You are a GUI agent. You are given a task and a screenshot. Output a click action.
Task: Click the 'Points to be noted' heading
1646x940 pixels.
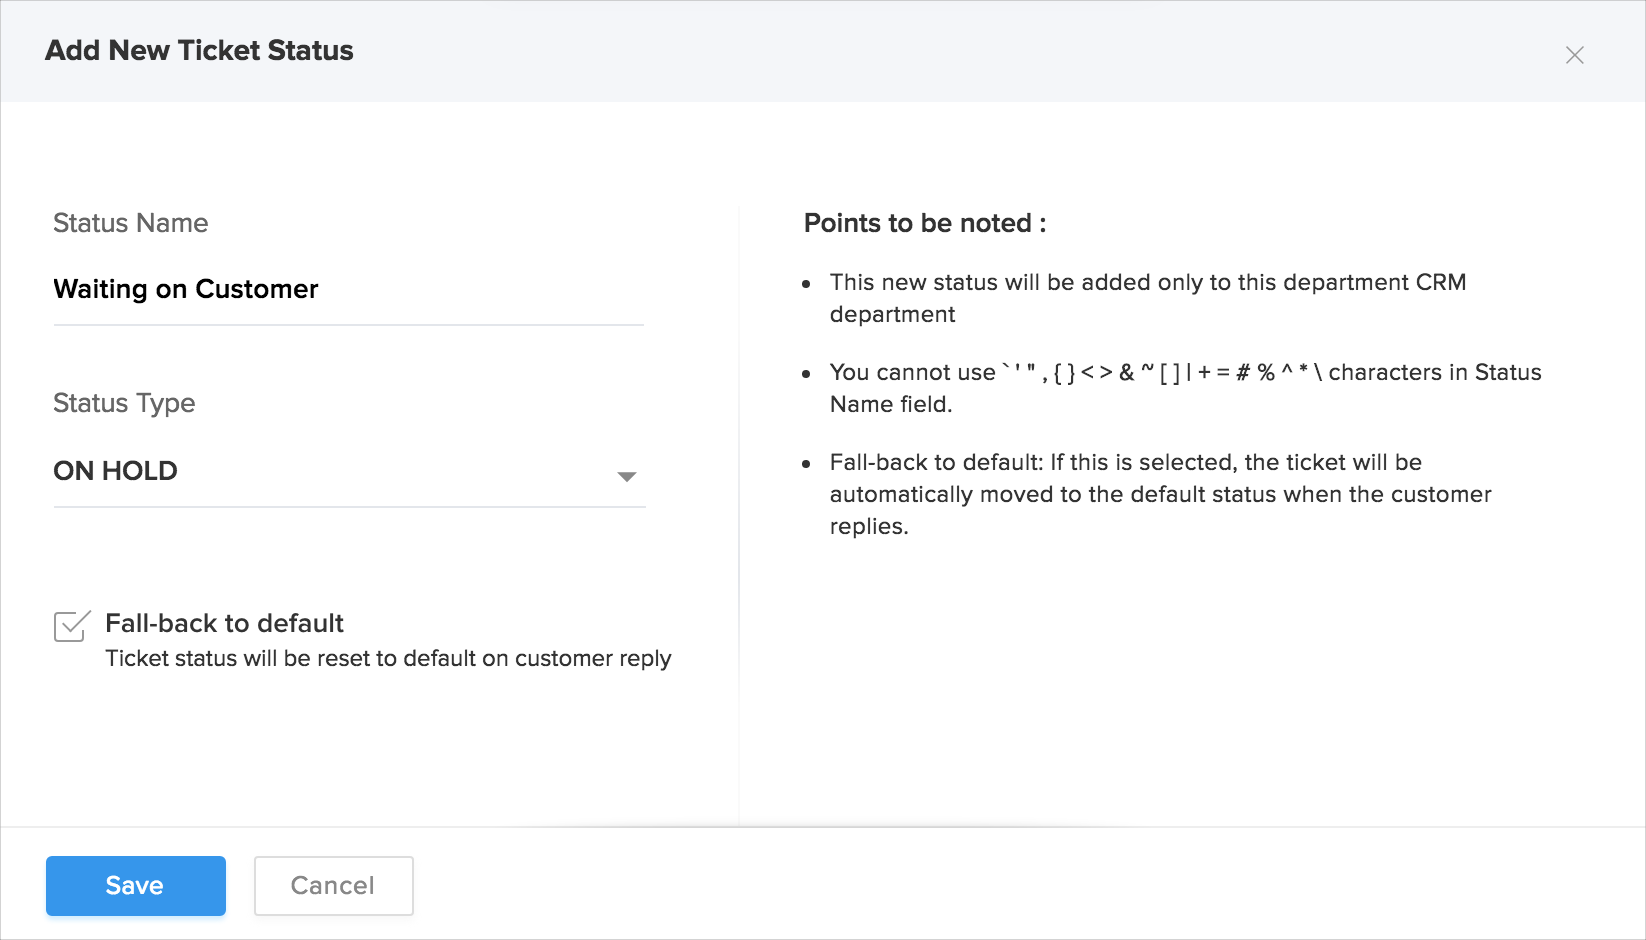coord(925,223)
